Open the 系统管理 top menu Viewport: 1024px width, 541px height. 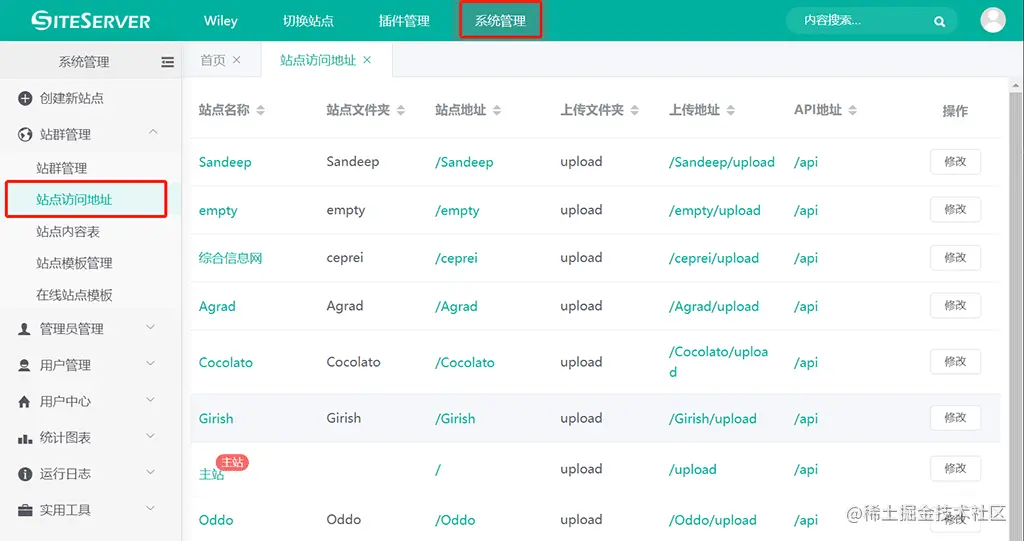pyautogui.click(x=500, y=21)
